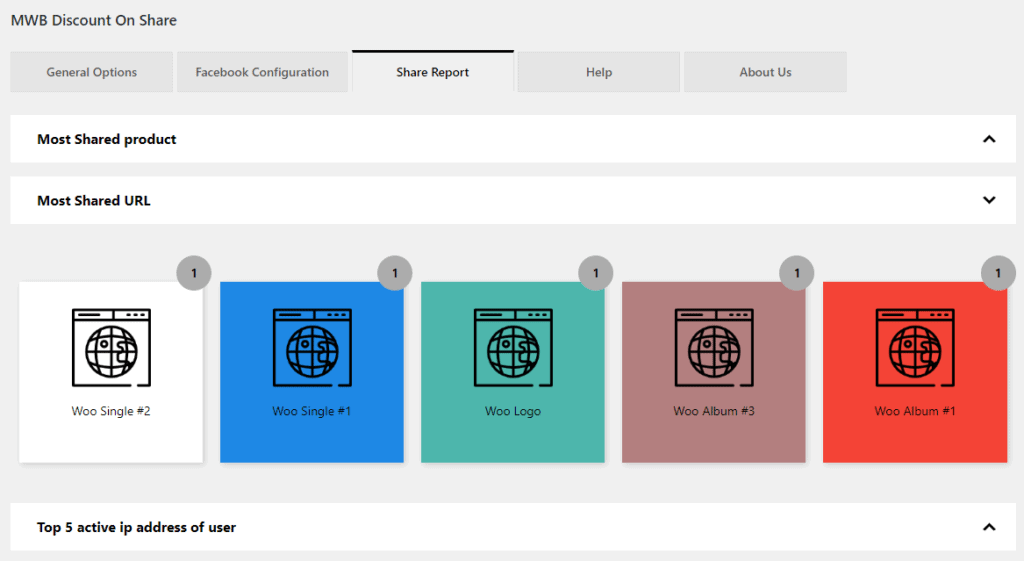Screen dimensions: 1024x561
Task: Click the 'Woo Single #2' label
Action: [111, 411]
